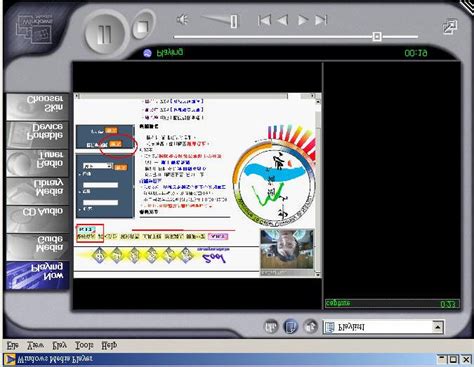The width and height of the screenshot is (474, 367).
Task: Close the Windows Media Player window
Action: point(466,360)
